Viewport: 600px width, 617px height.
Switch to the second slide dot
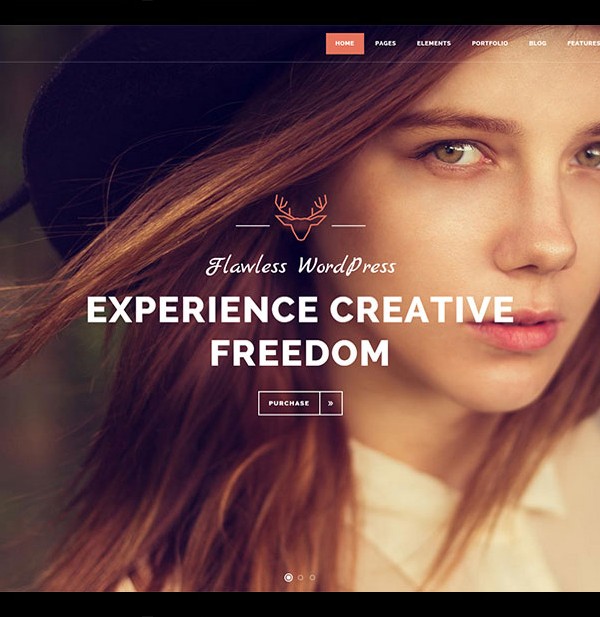[x=301, y=577]
